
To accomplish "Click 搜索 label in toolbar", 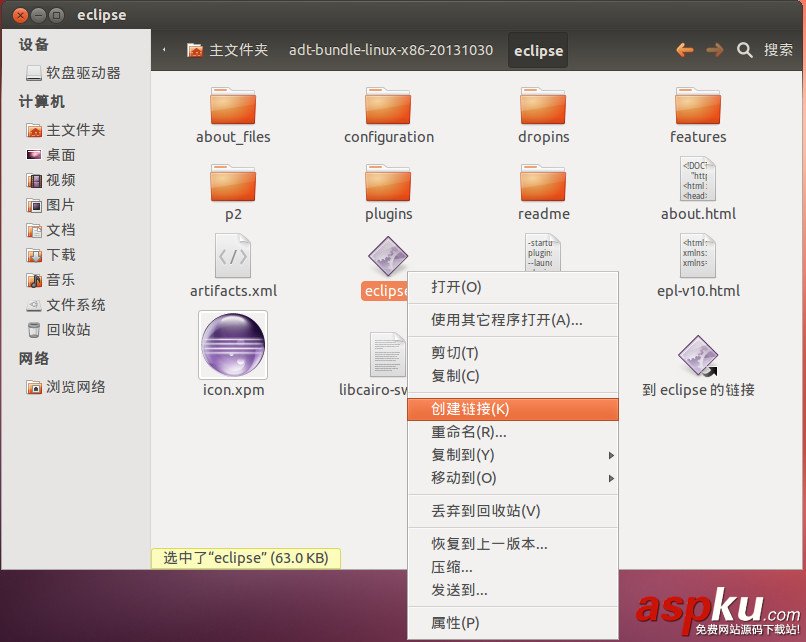I will click(x=778, y=50).
